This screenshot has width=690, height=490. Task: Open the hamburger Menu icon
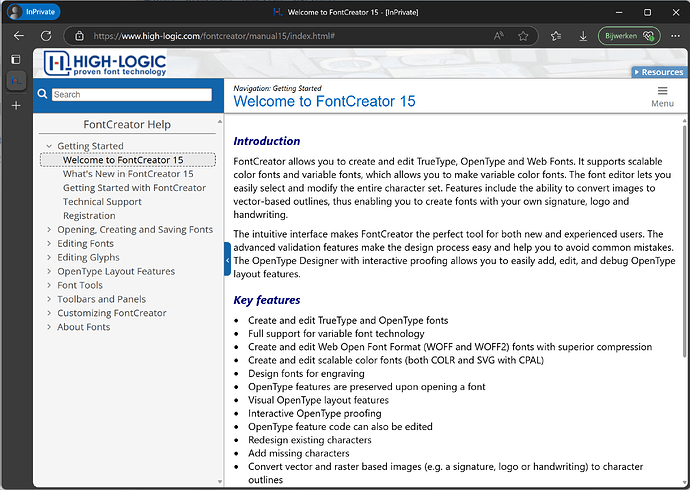point(662,91)
